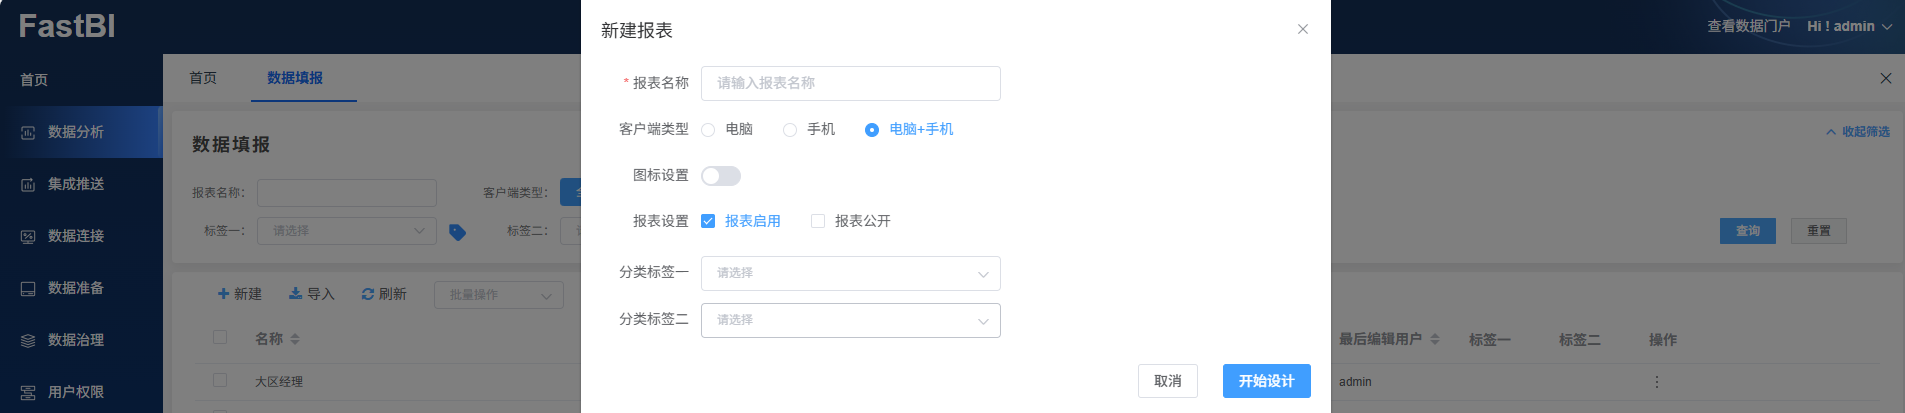Image resolution: width=1905 pixels, height=413 pixels.
Task: Open the 分类标签一 dropdown
Action: point(850,273)
